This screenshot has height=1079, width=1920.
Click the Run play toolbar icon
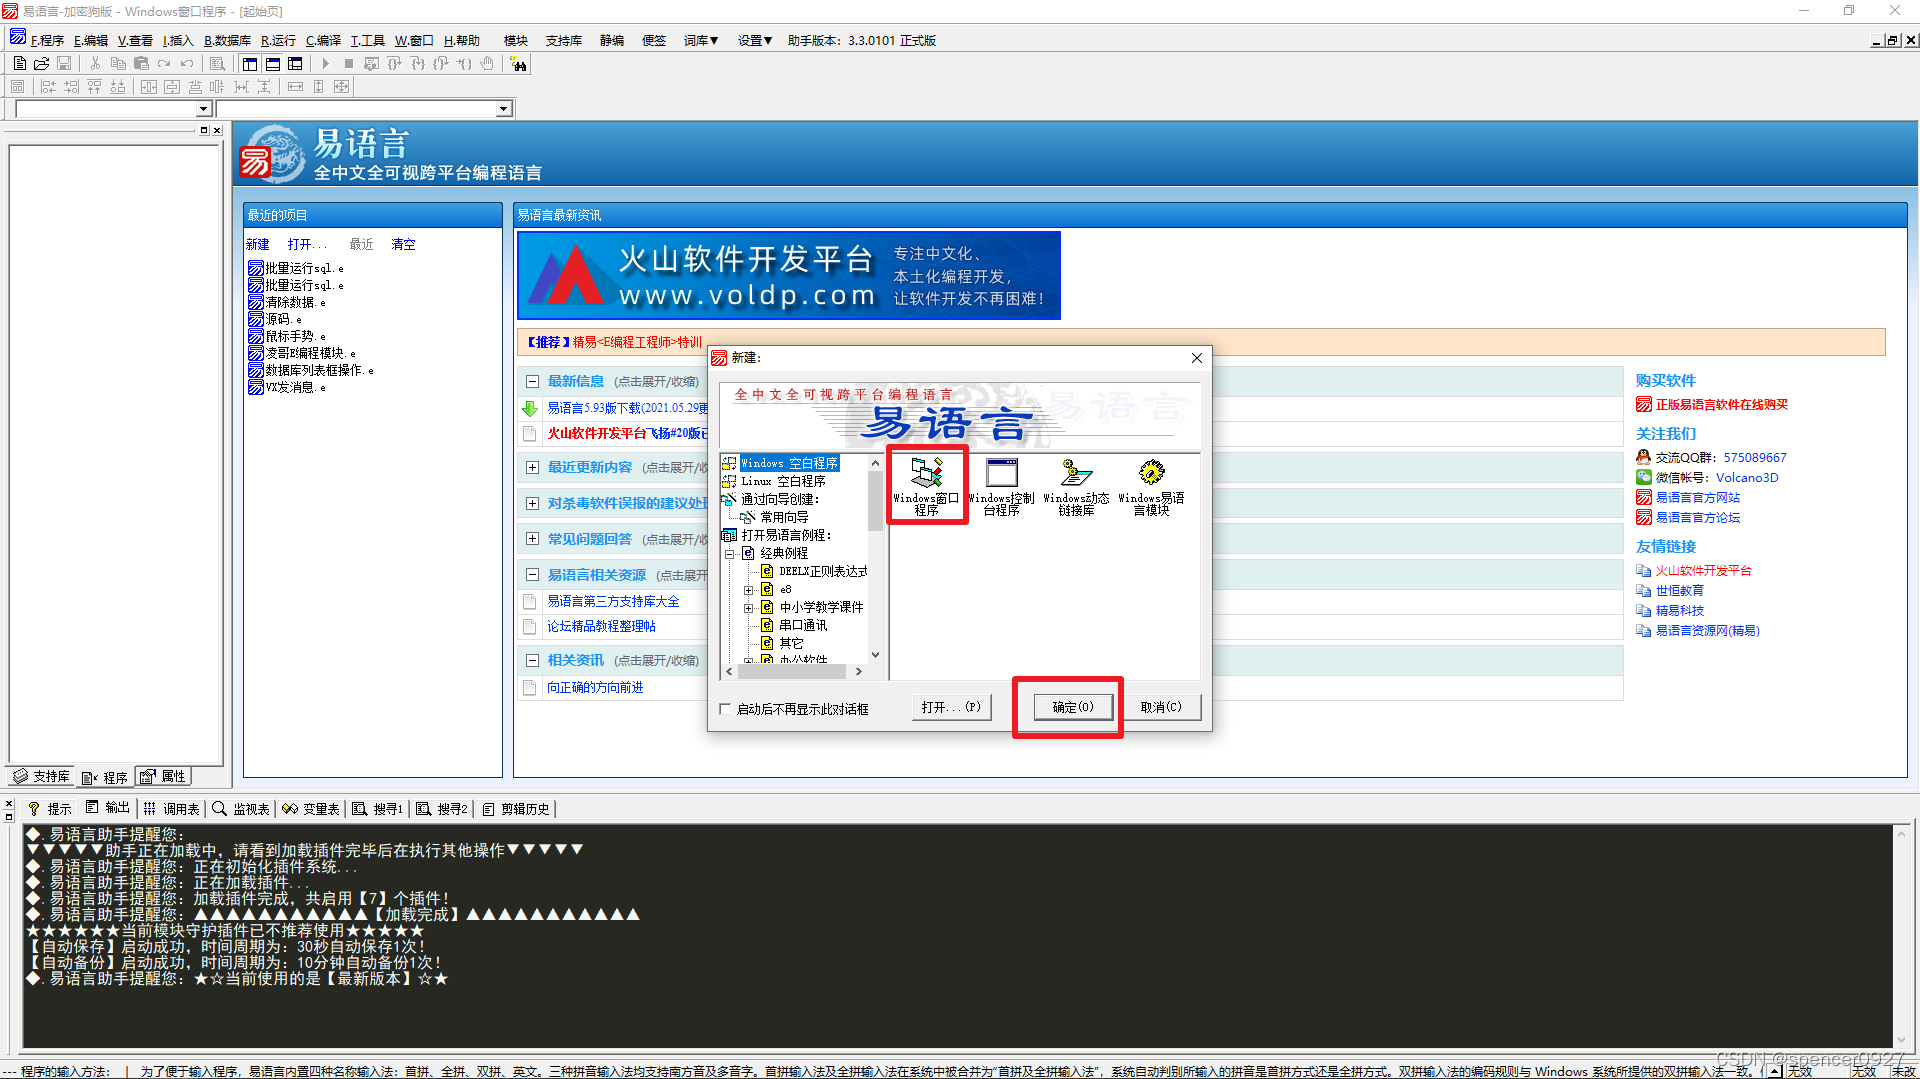pyautogui.click(x=325, y=64)
